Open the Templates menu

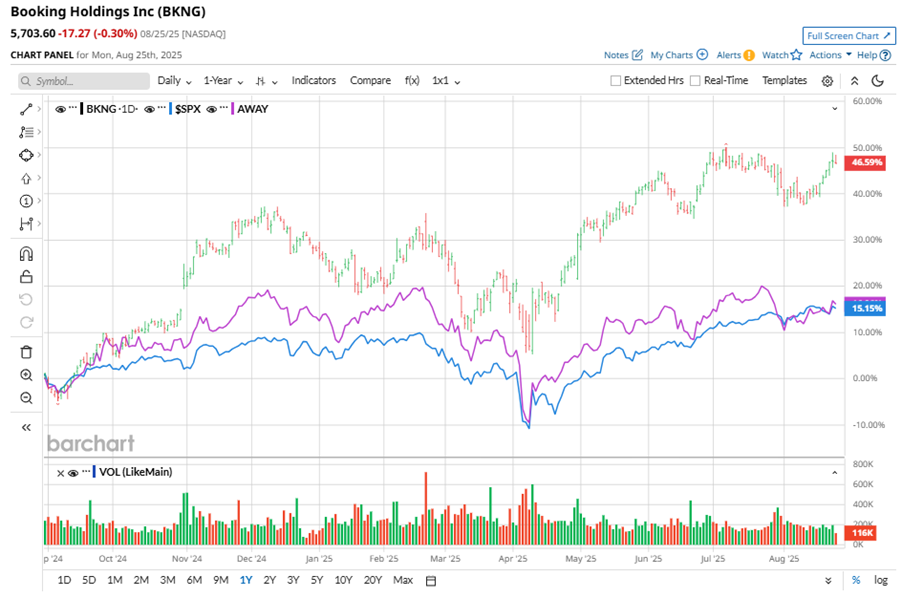coord(785,80)
